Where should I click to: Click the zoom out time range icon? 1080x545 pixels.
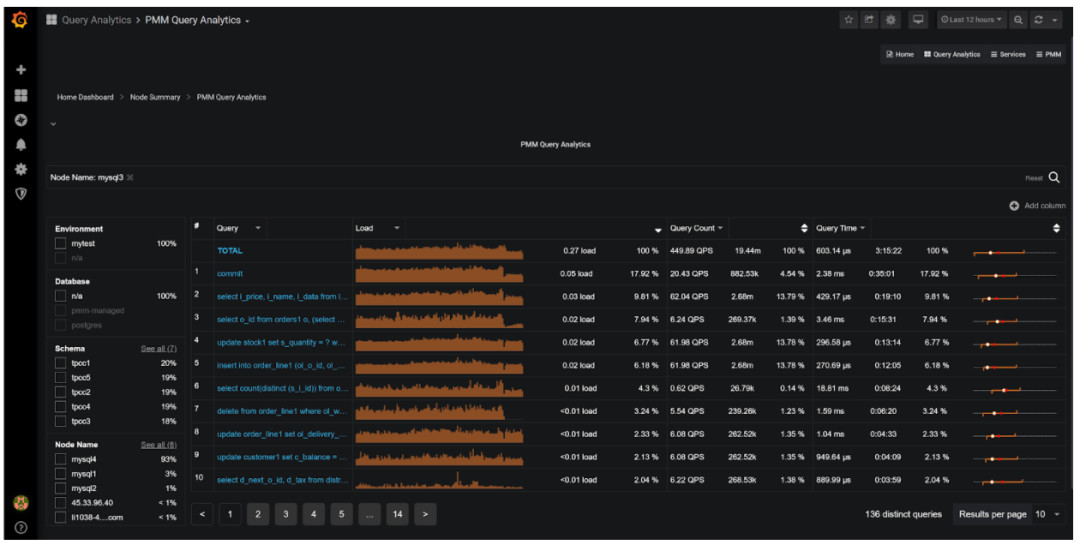(1018, 20)
